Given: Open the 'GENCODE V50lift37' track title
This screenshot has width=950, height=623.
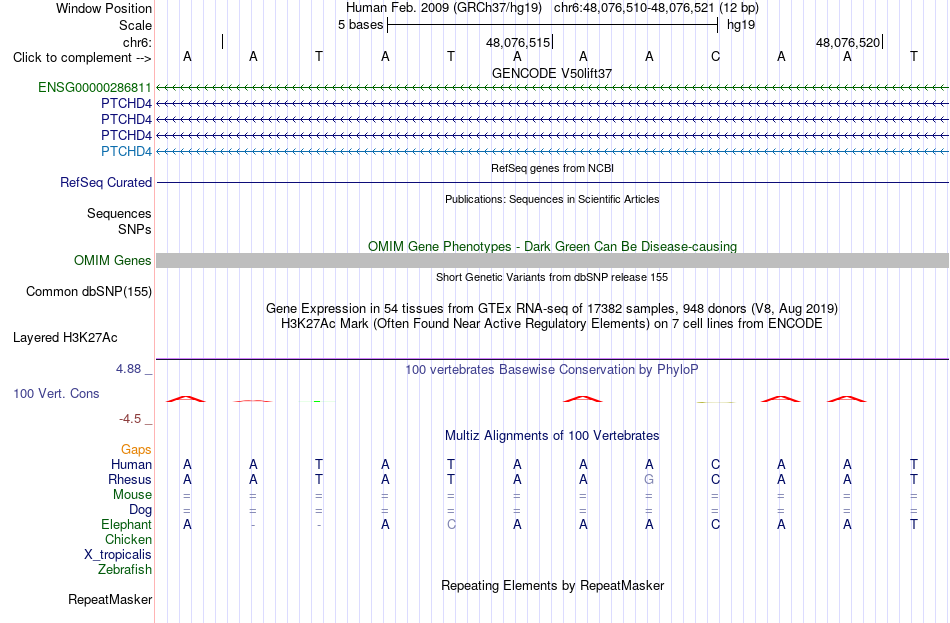Looking at the screenshot, I should 552,73.
